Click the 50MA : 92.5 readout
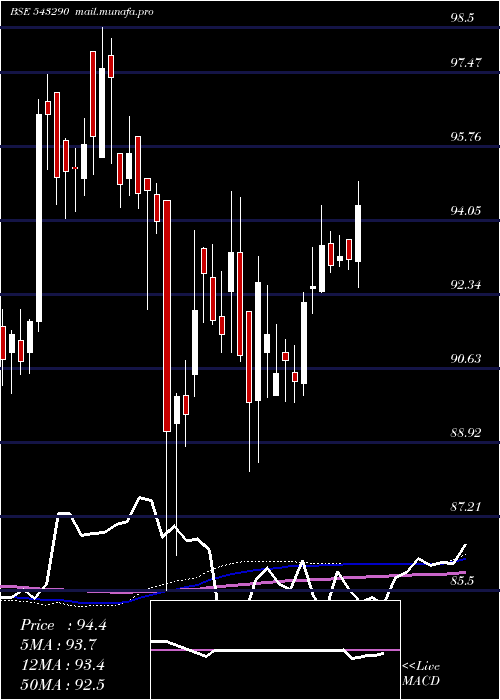Image resolution: width=500 pixels, height=700 pixels. pyautogui.click(x=63, y=684)
